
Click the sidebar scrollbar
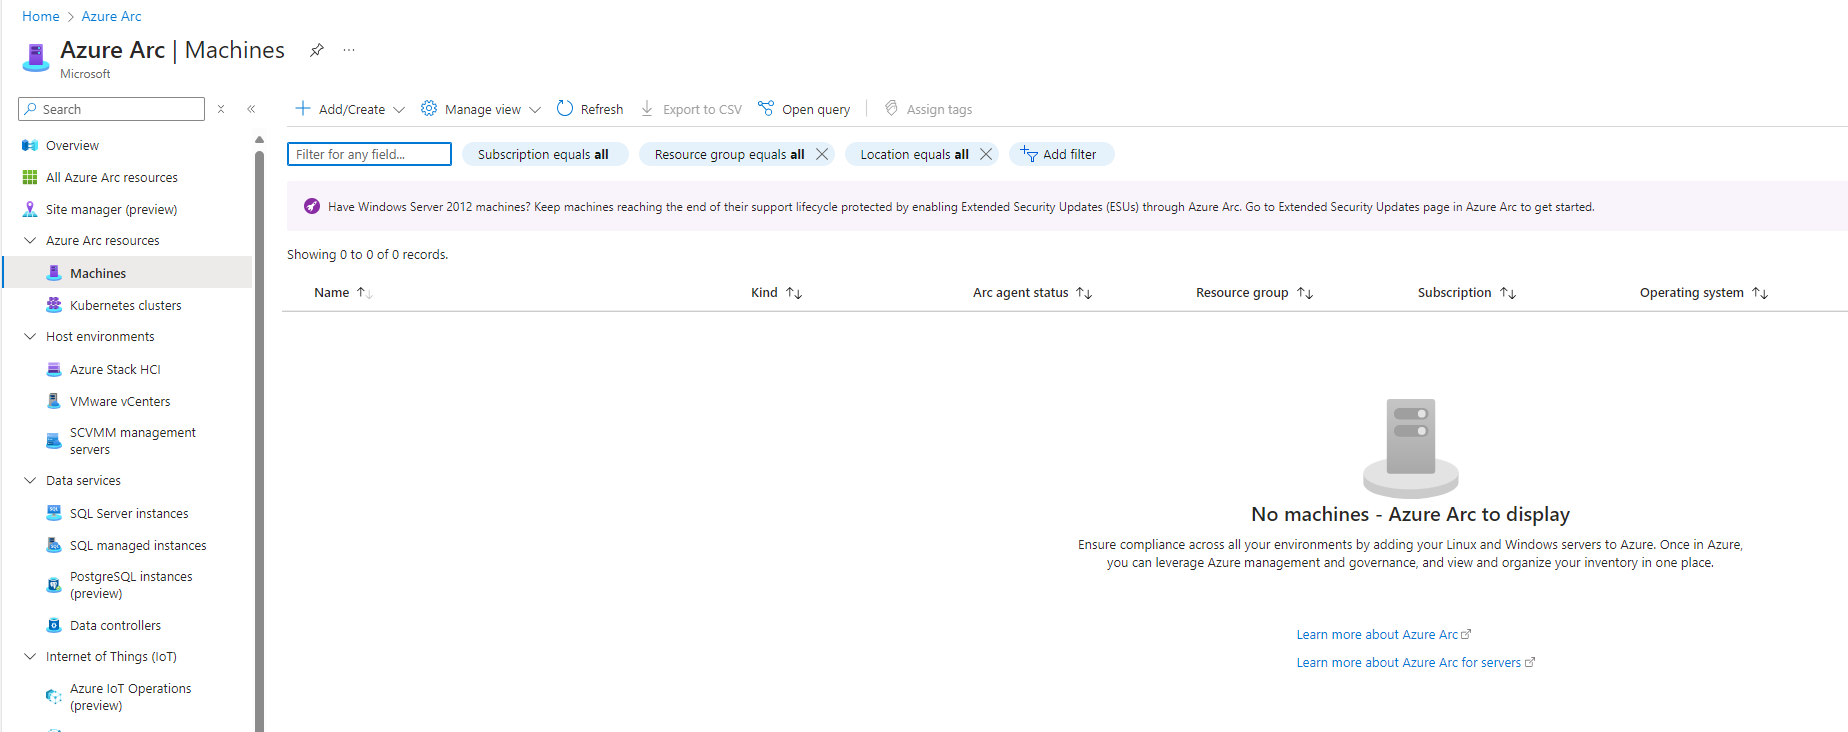tap(259, 440)
